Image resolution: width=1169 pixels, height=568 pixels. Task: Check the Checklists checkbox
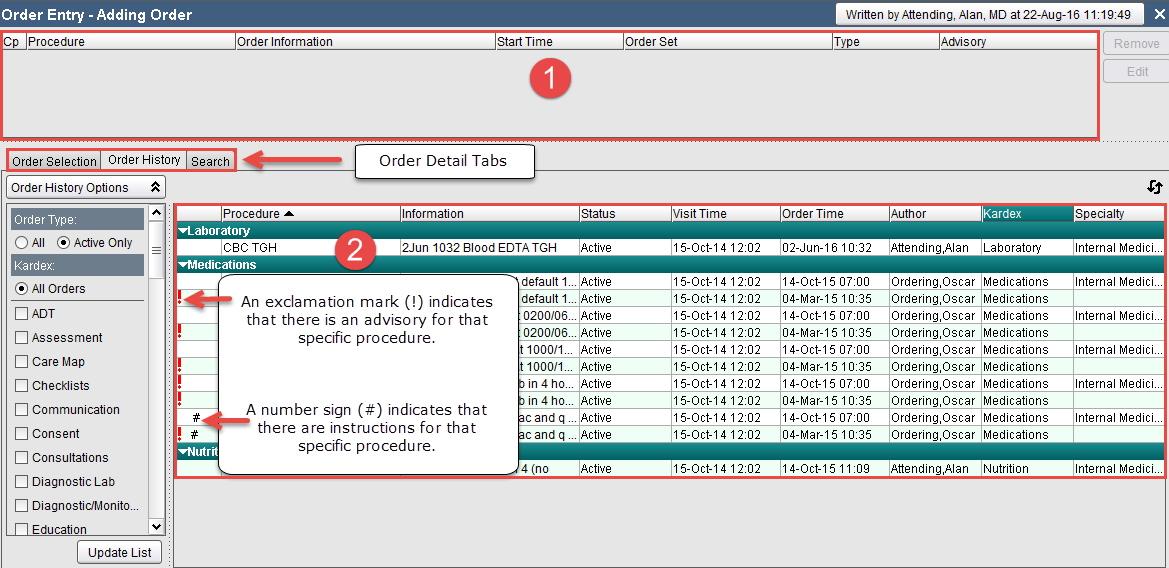tap(22, 385)
